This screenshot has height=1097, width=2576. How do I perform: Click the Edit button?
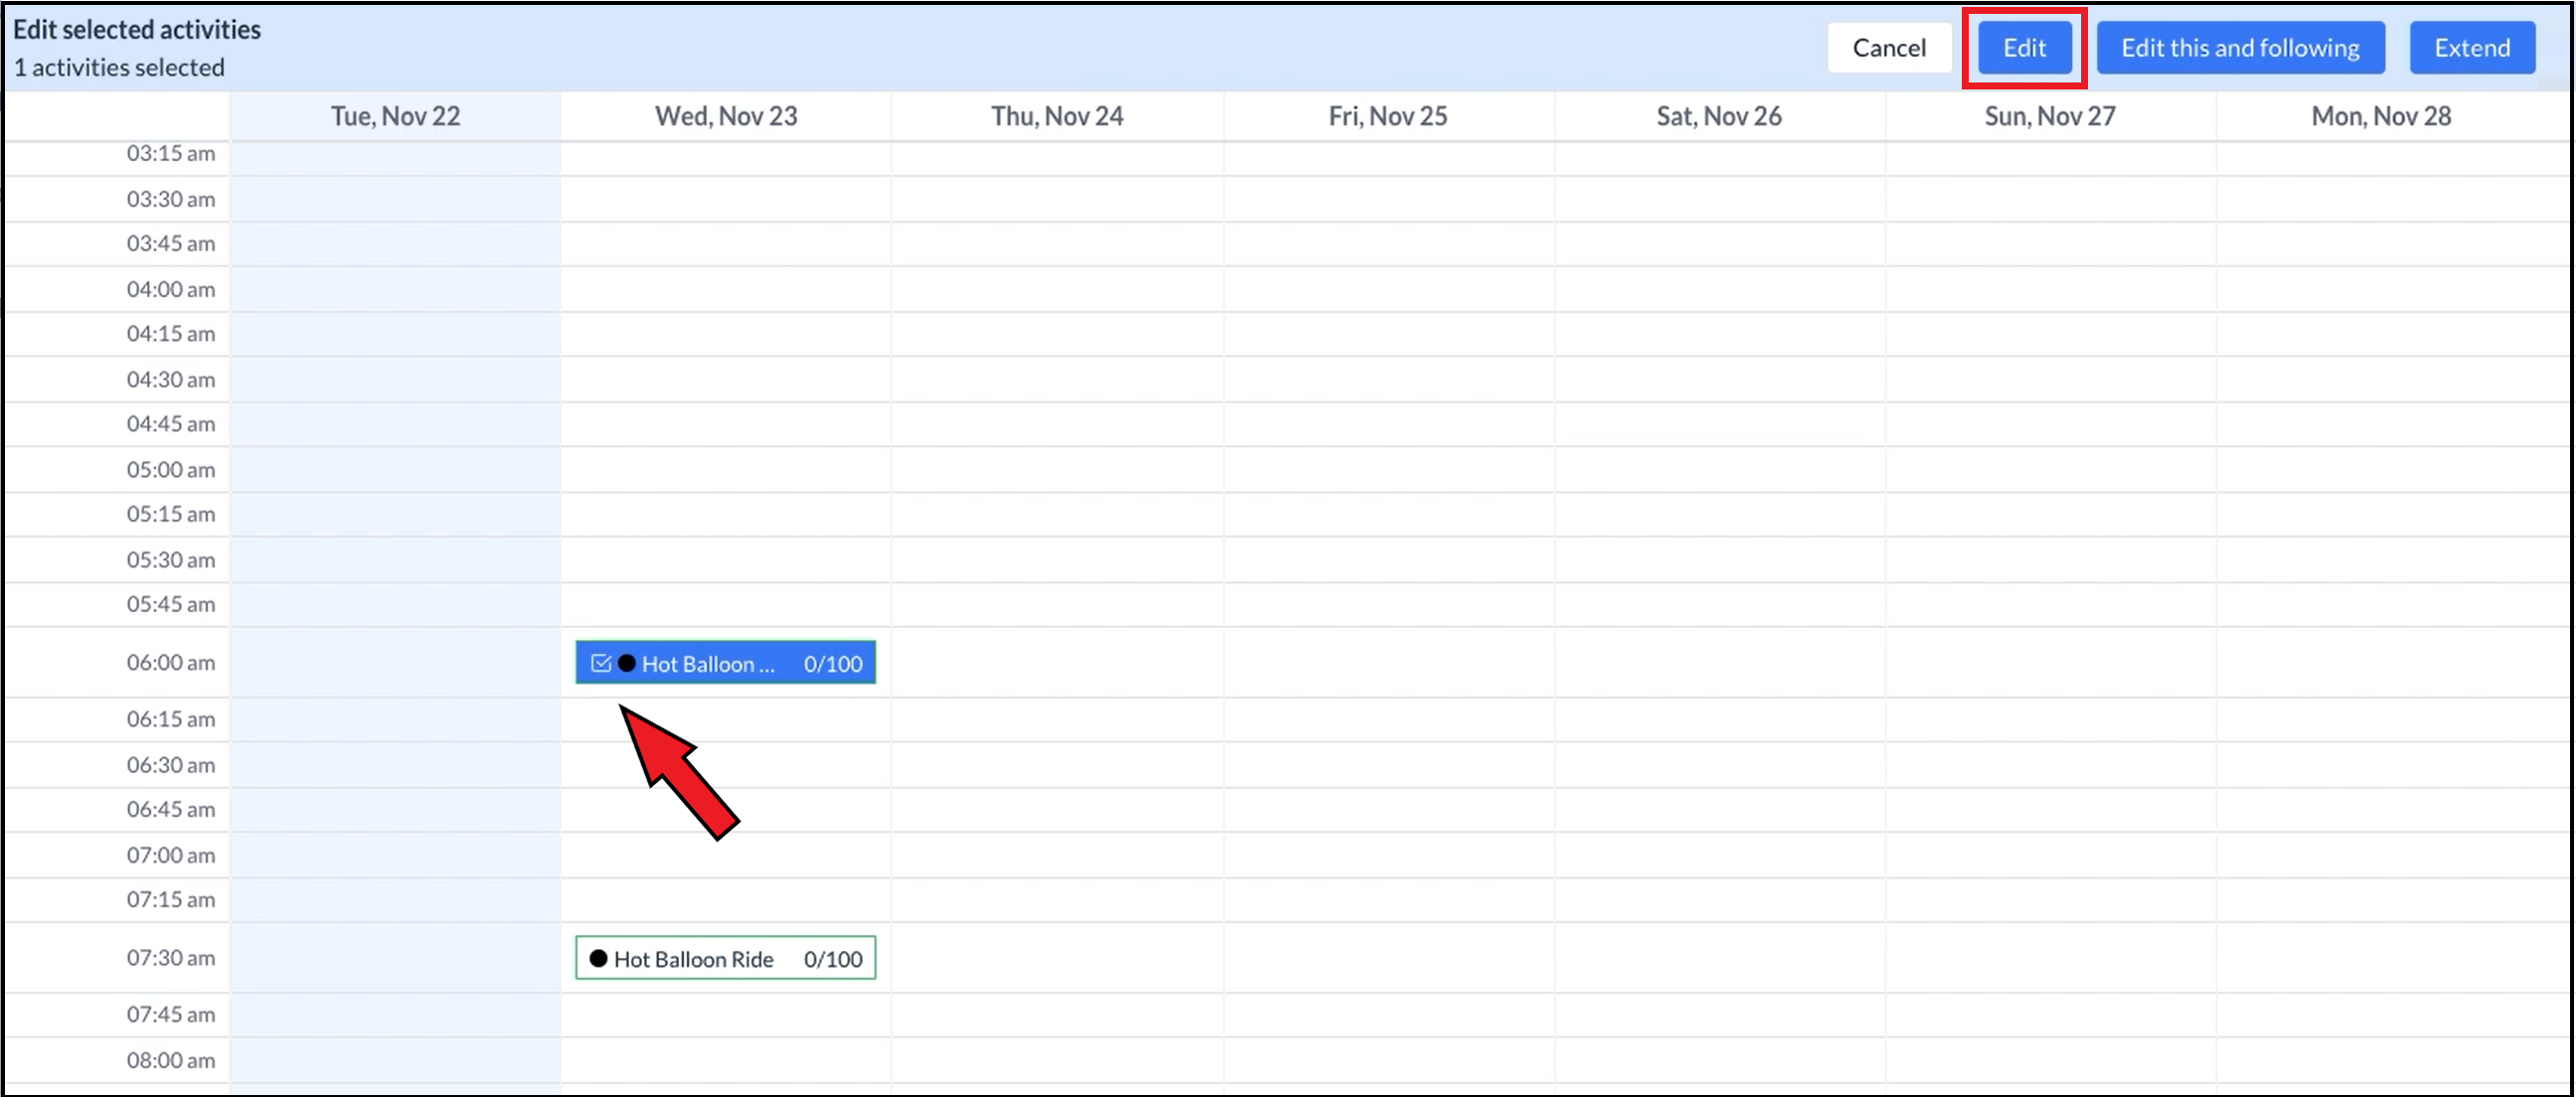tap(2023, 46)
